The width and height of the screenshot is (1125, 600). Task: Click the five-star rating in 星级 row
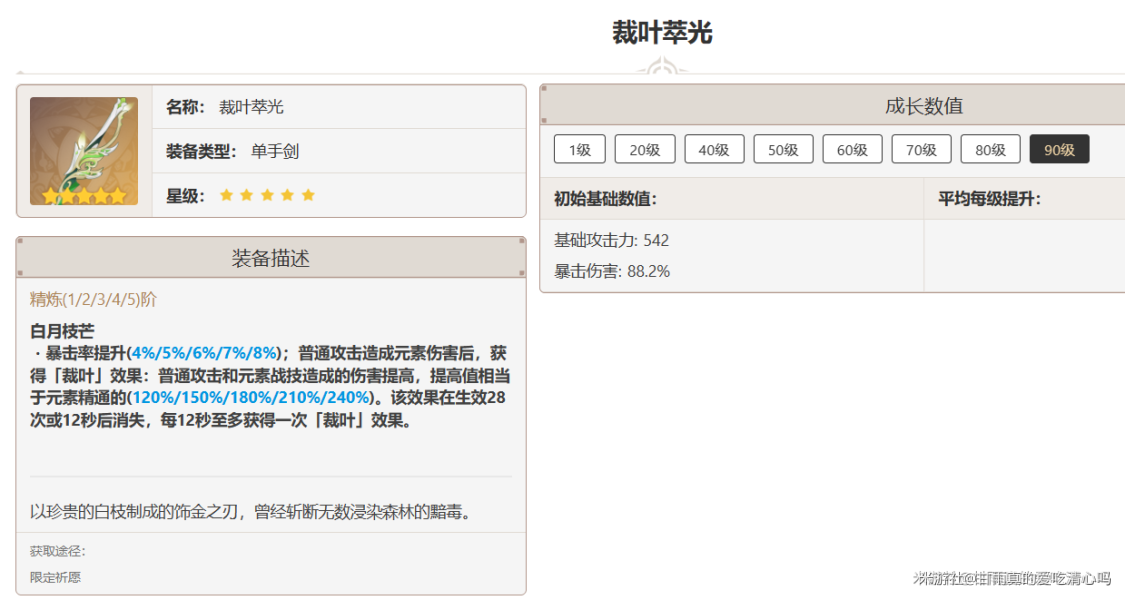[x=267, y=196]
